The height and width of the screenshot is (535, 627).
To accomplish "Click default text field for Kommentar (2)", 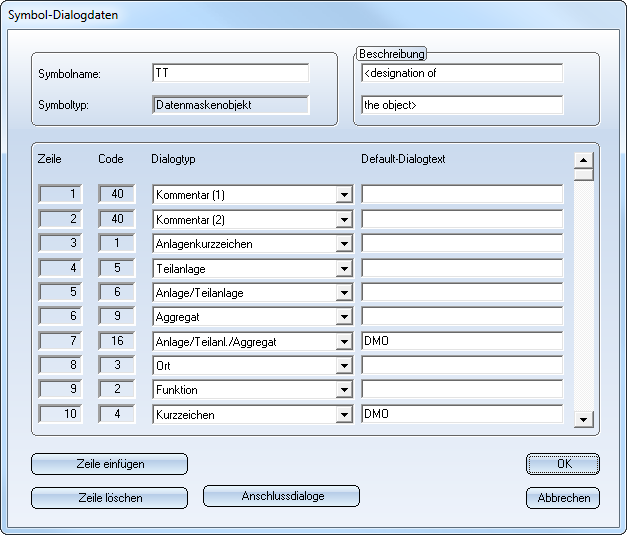I will click(x=462, y=219).
